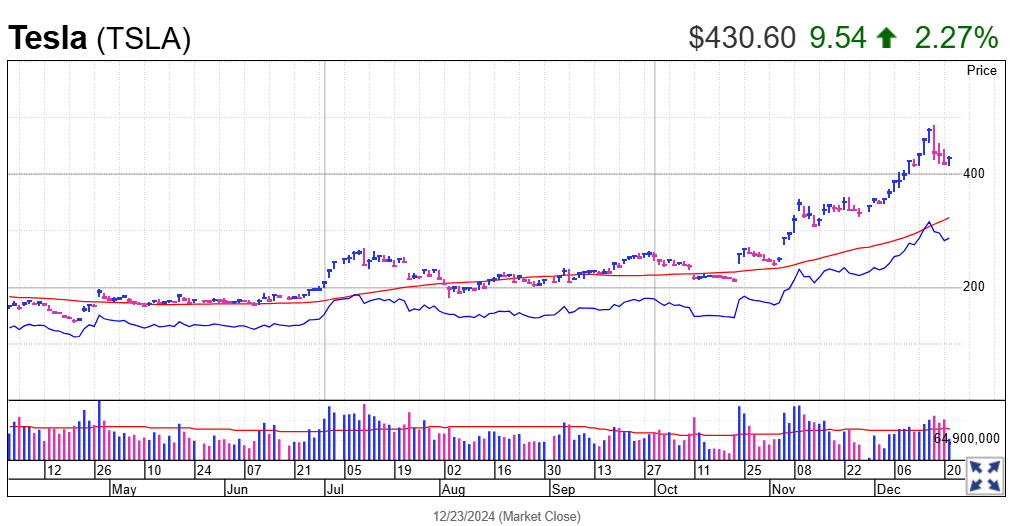
Task: Click the 64,900,000 volume label
Action: pyautogui.click(x=967, y=438)
